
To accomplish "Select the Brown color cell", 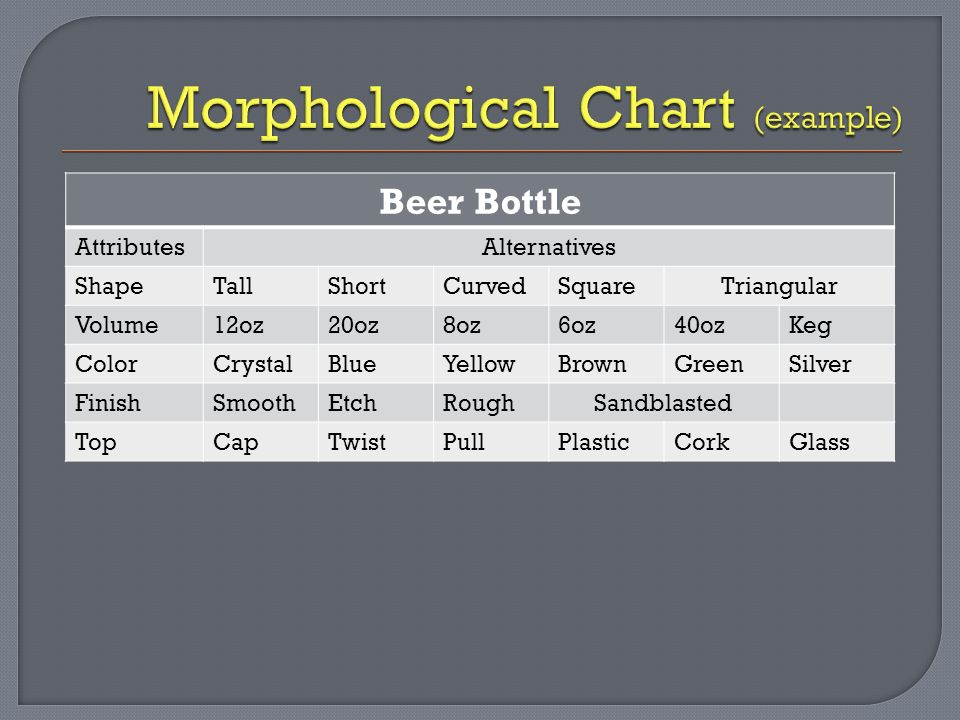I will (x=606, y=364).
